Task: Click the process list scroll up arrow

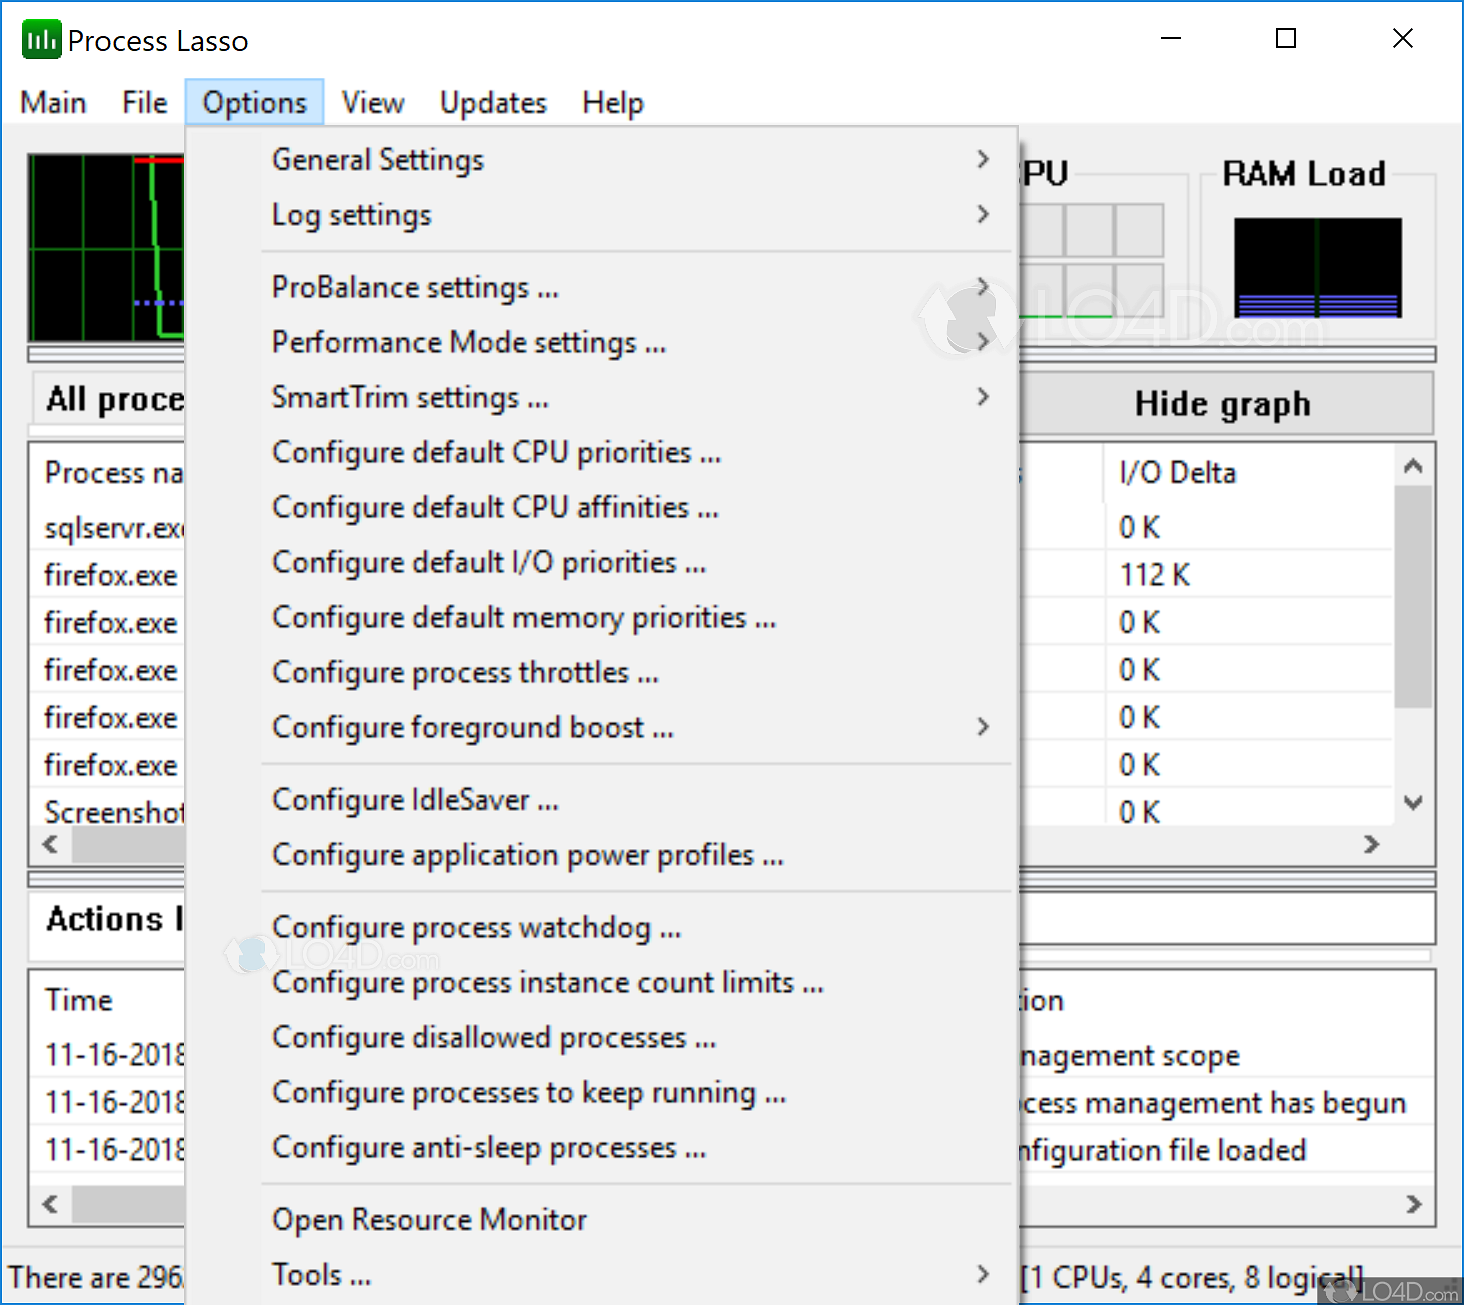Action: 1413,466
